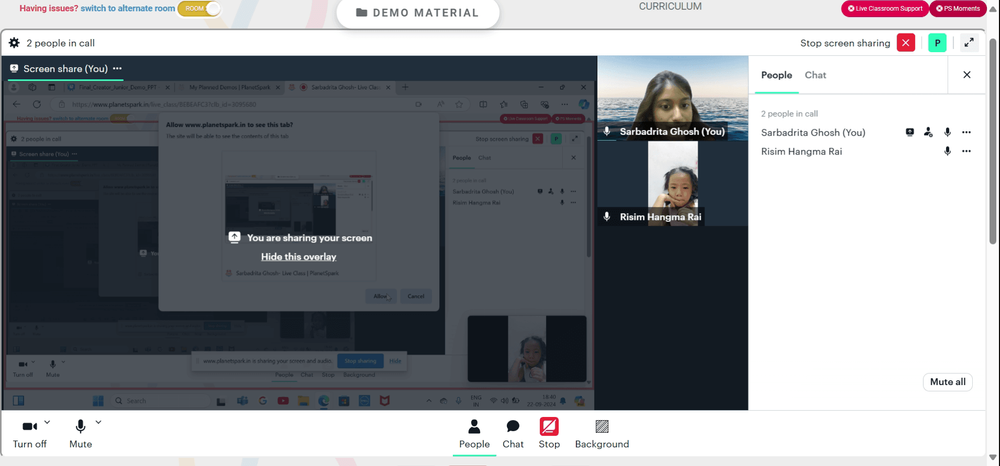1000x466 pixels.
Task: Select the Screen share (You) tab
Action: tap(66, 68)
